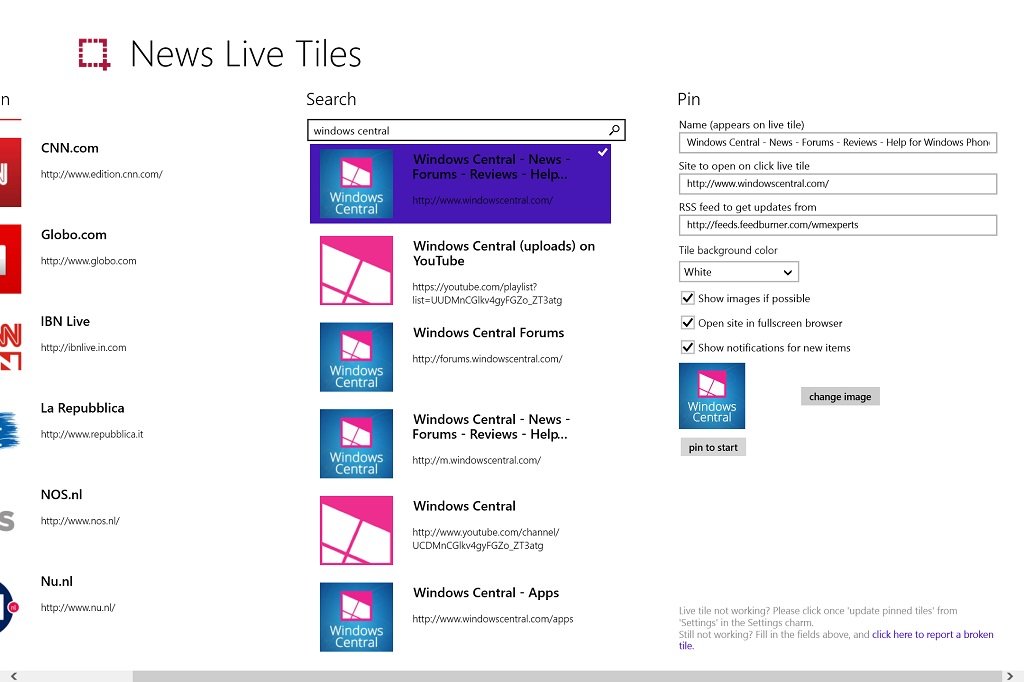This screenshot has width=1024, height=682.
Task: Select the highlighted Windows Central News result icon
Action: coord(357,184)
